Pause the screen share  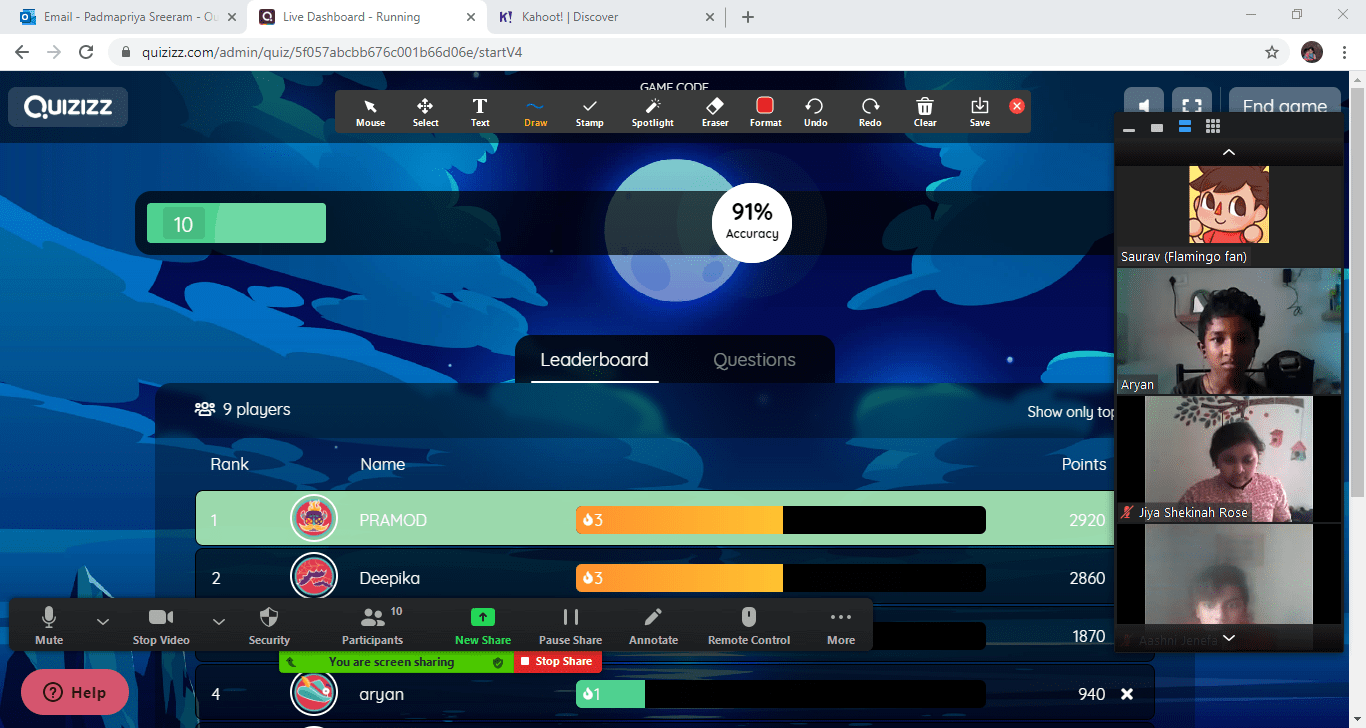pyautogui.click(x=570, y=625)
